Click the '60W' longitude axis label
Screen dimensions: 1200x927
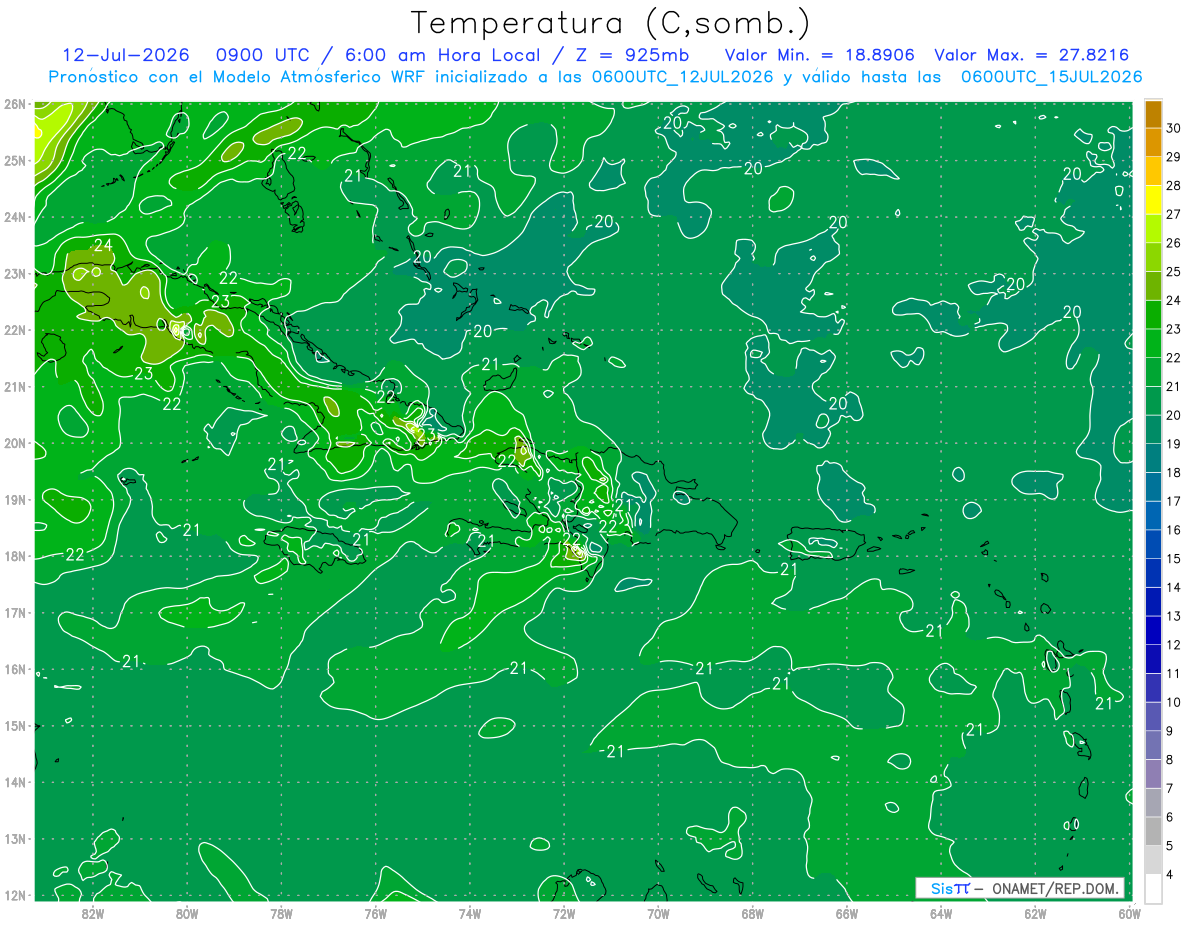pyautogui.click(x=1129, y=914)
